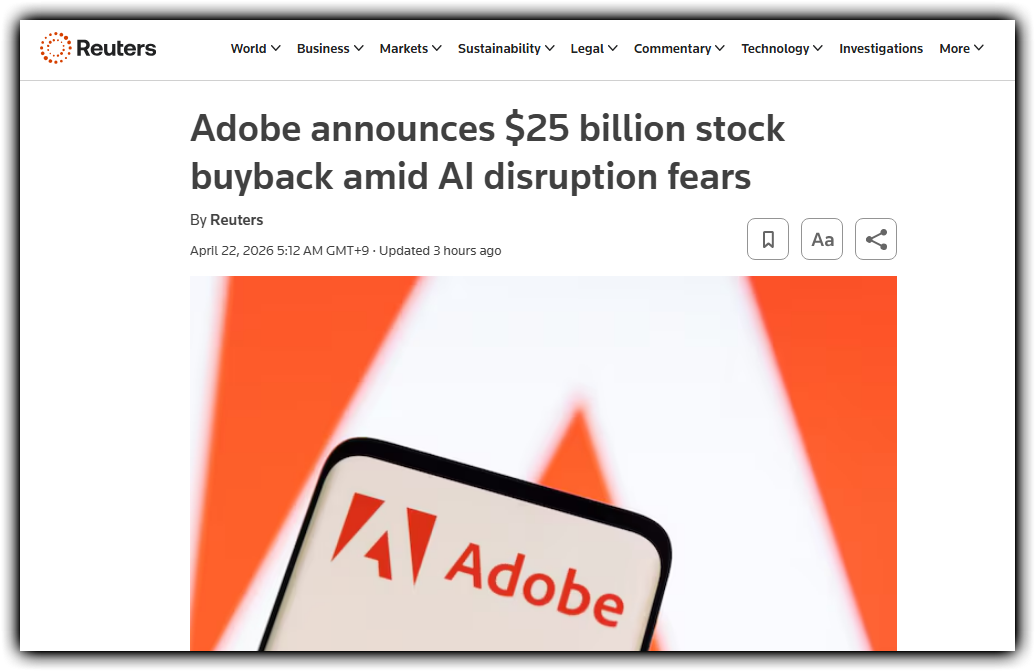The height and width of the screenshot is (671, 1035).
Task: Open the Sustainability menu
Action: tap(506, 48)
